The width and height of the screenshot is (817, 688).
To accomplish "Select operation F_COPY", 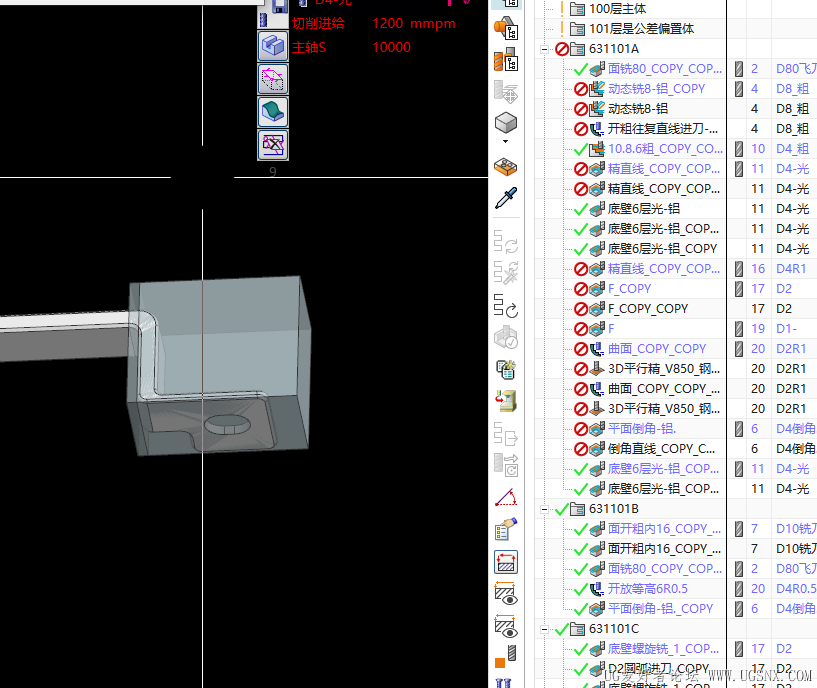I will (629, 289).
